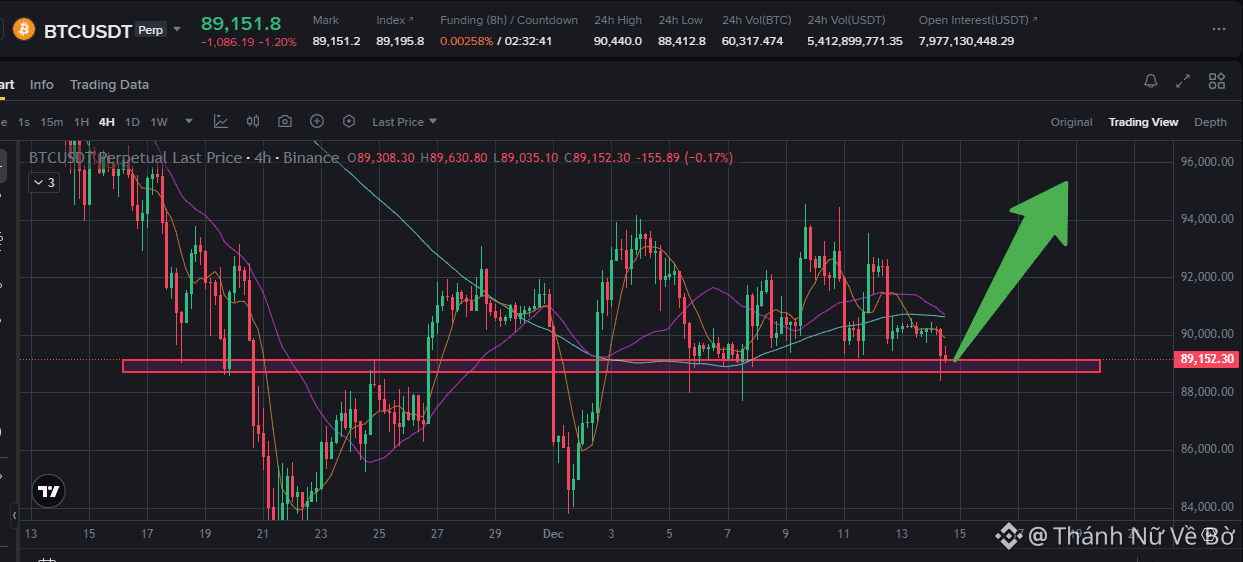Select the 15m timeframe
The image size is (1243, 562).
(52, 122)
